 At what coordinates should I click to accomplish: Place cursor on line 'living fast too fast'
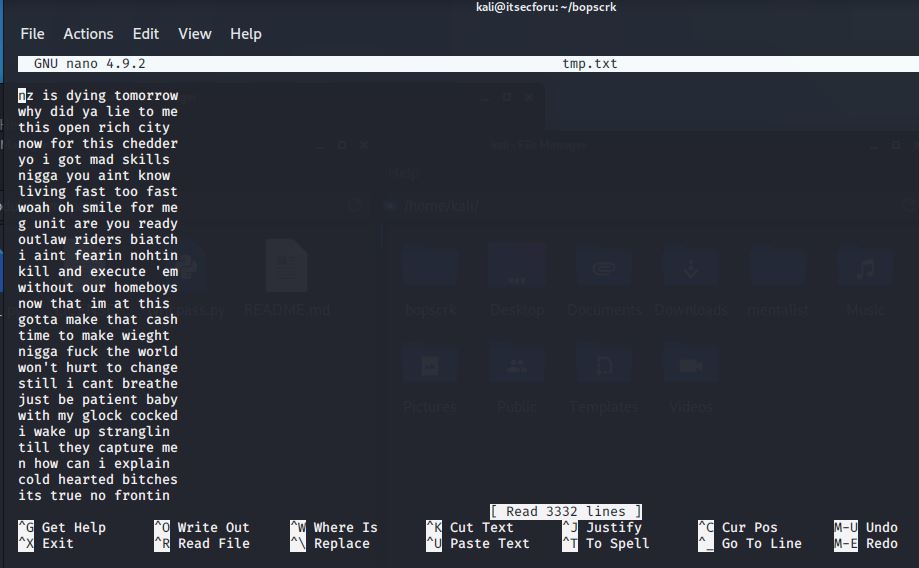click(98, 192)
